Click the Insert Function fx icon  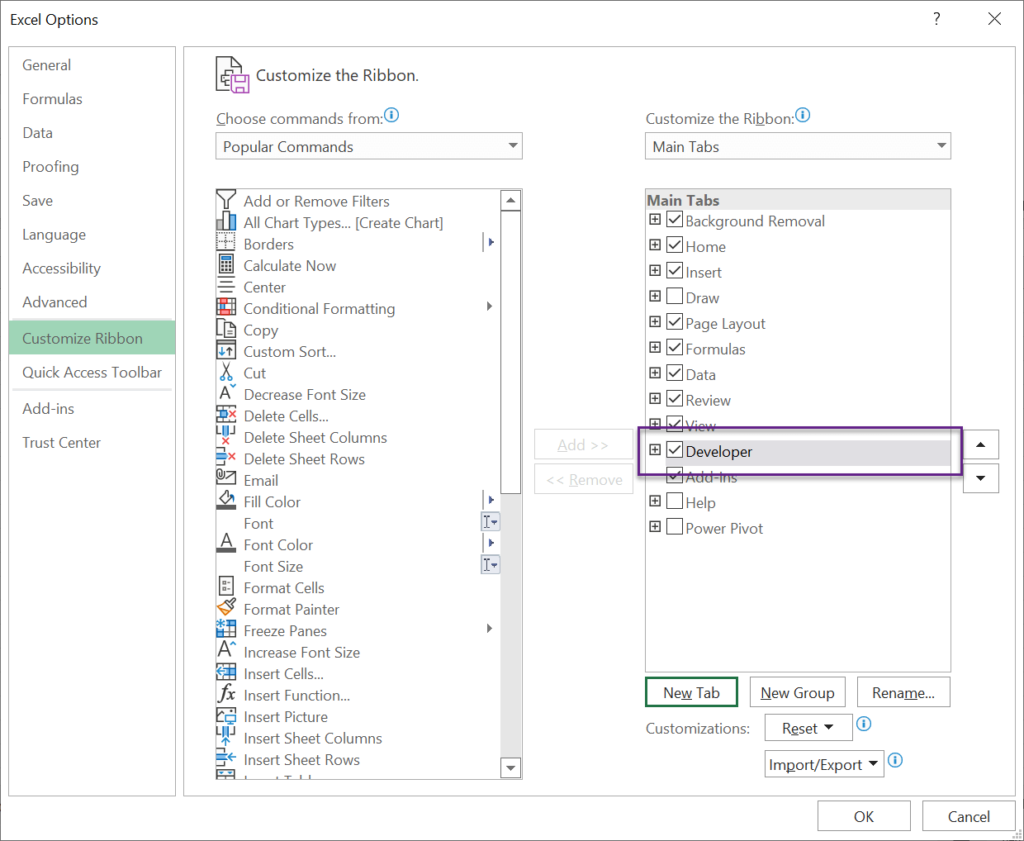coord(228,695)
